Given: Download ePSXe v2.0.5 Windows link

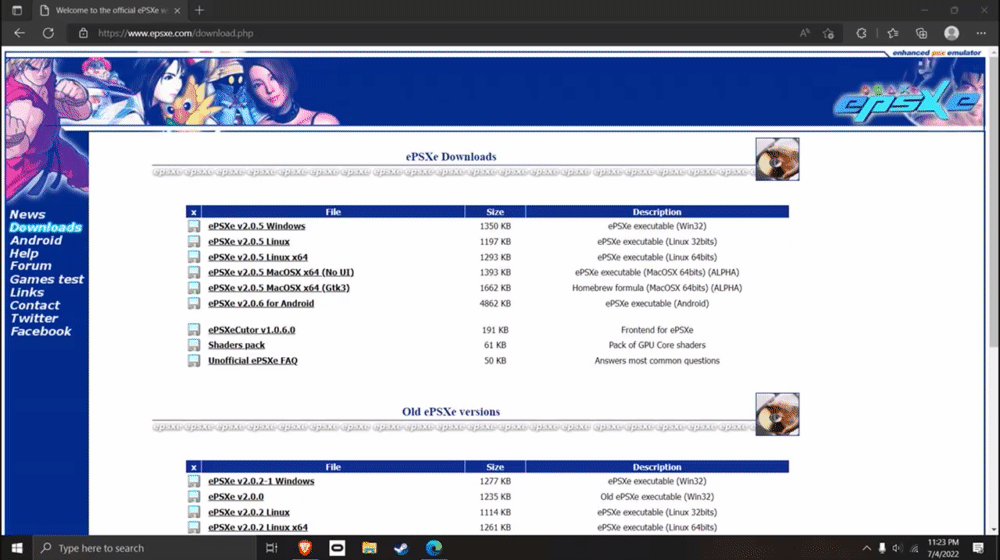Looking at the screenshot, I should coord(256,226).
